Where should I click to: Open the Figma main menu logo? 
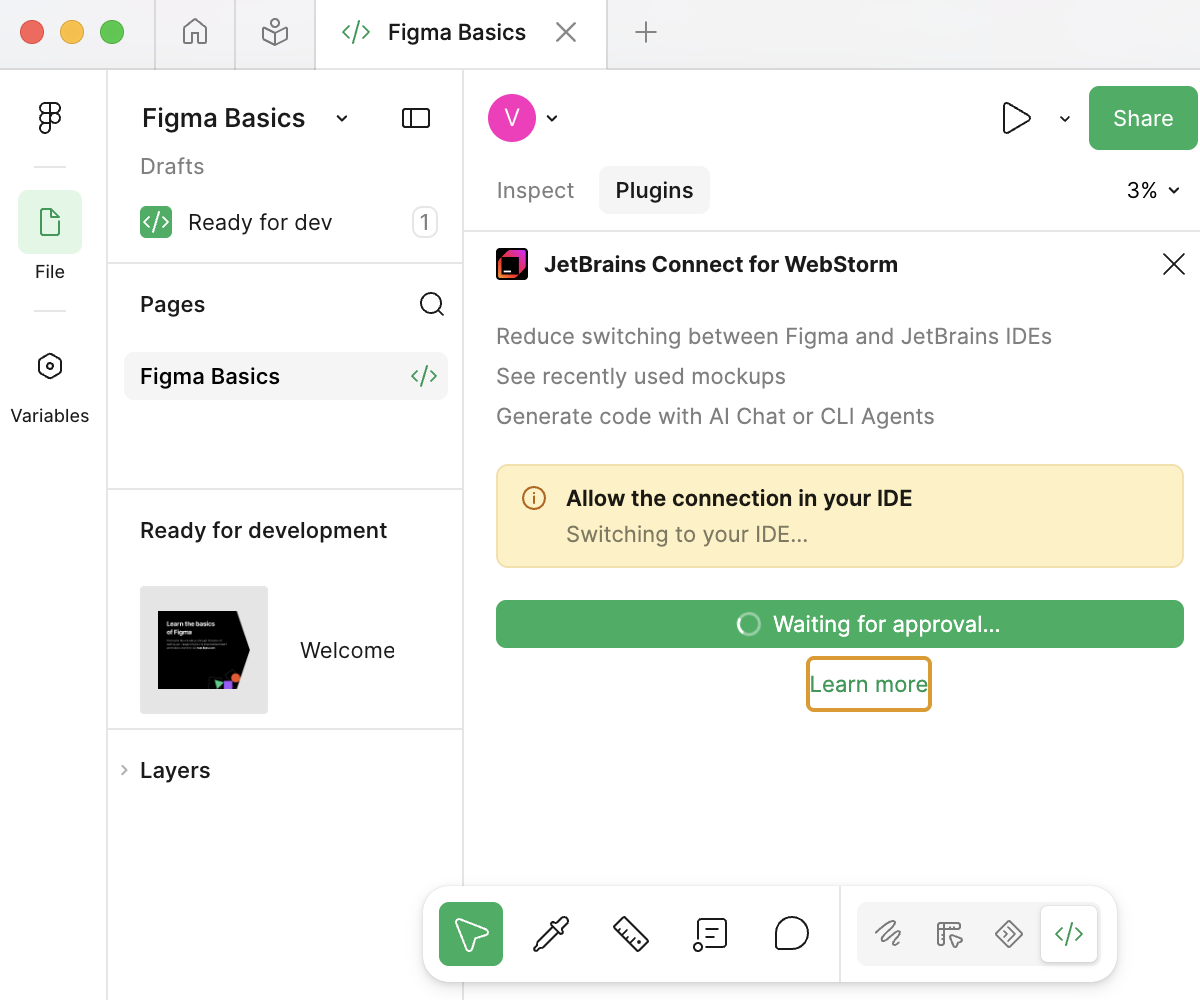[50, 118]
